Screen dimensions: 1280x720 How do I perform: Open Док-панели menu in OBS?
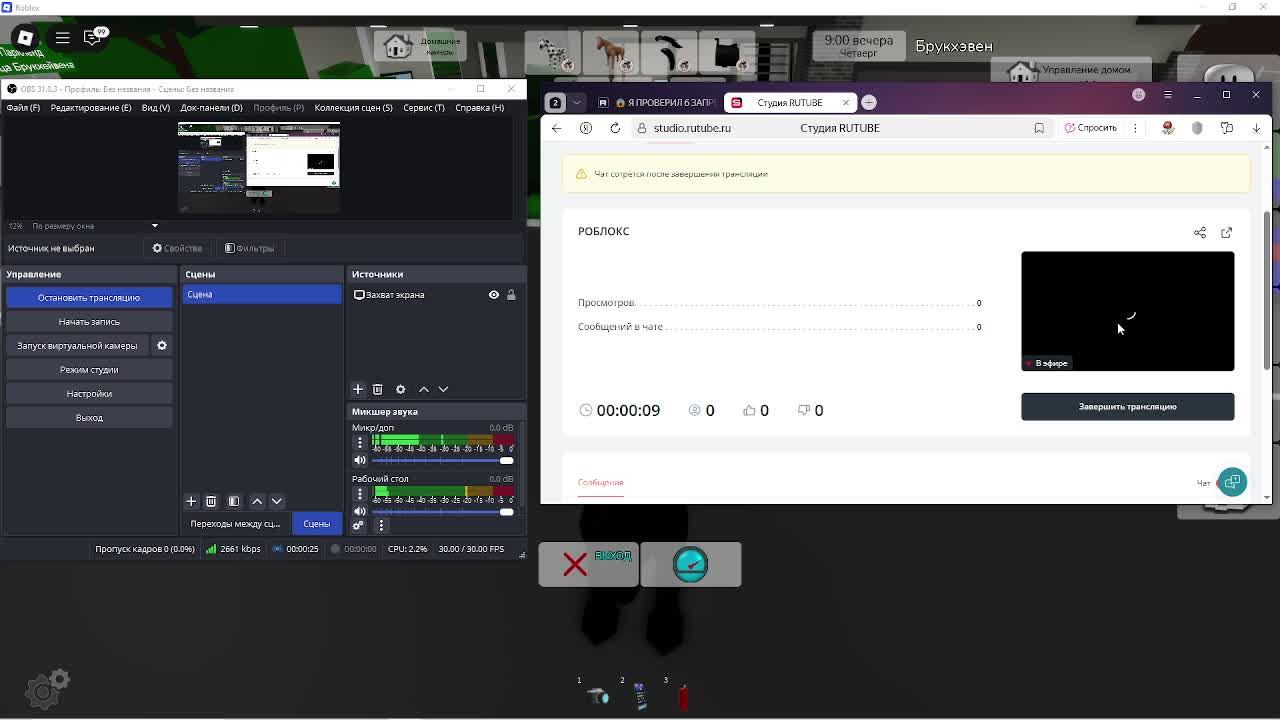coord(211,108)
